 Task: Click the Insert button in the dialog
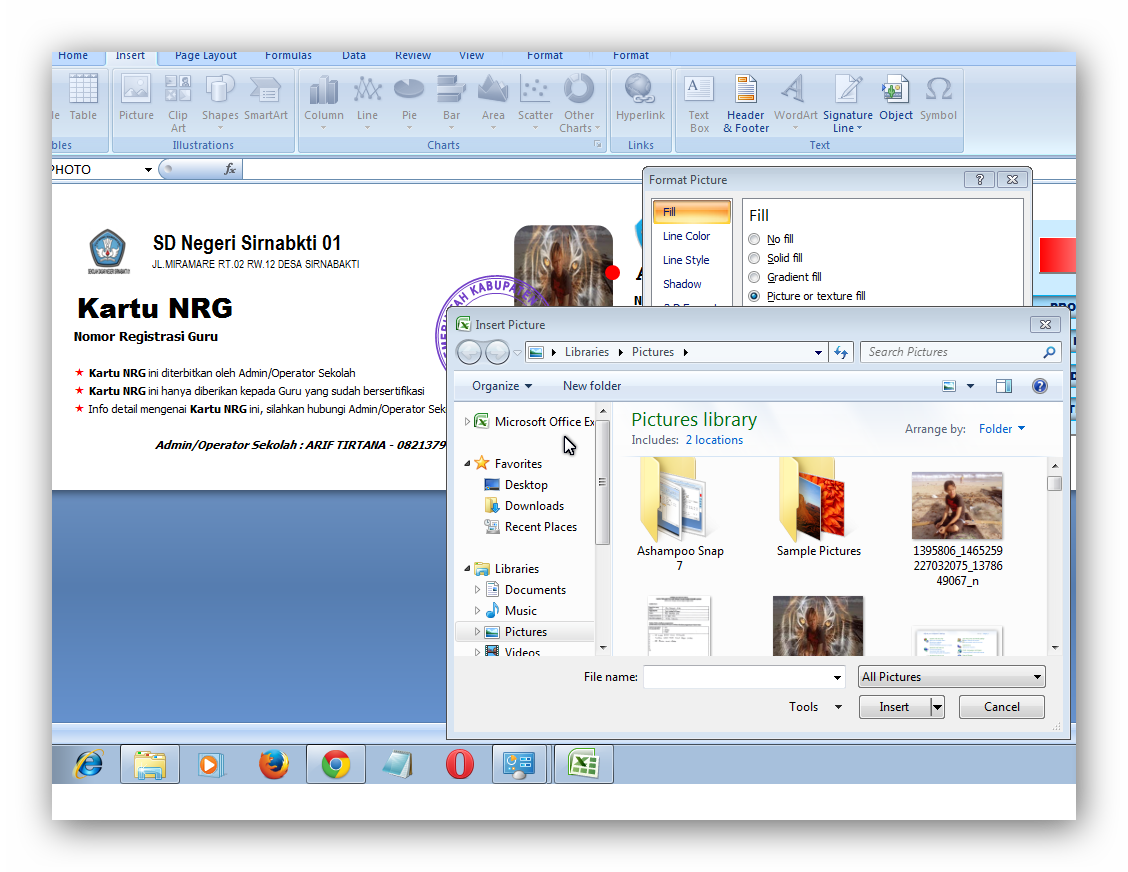coord(893,706)
